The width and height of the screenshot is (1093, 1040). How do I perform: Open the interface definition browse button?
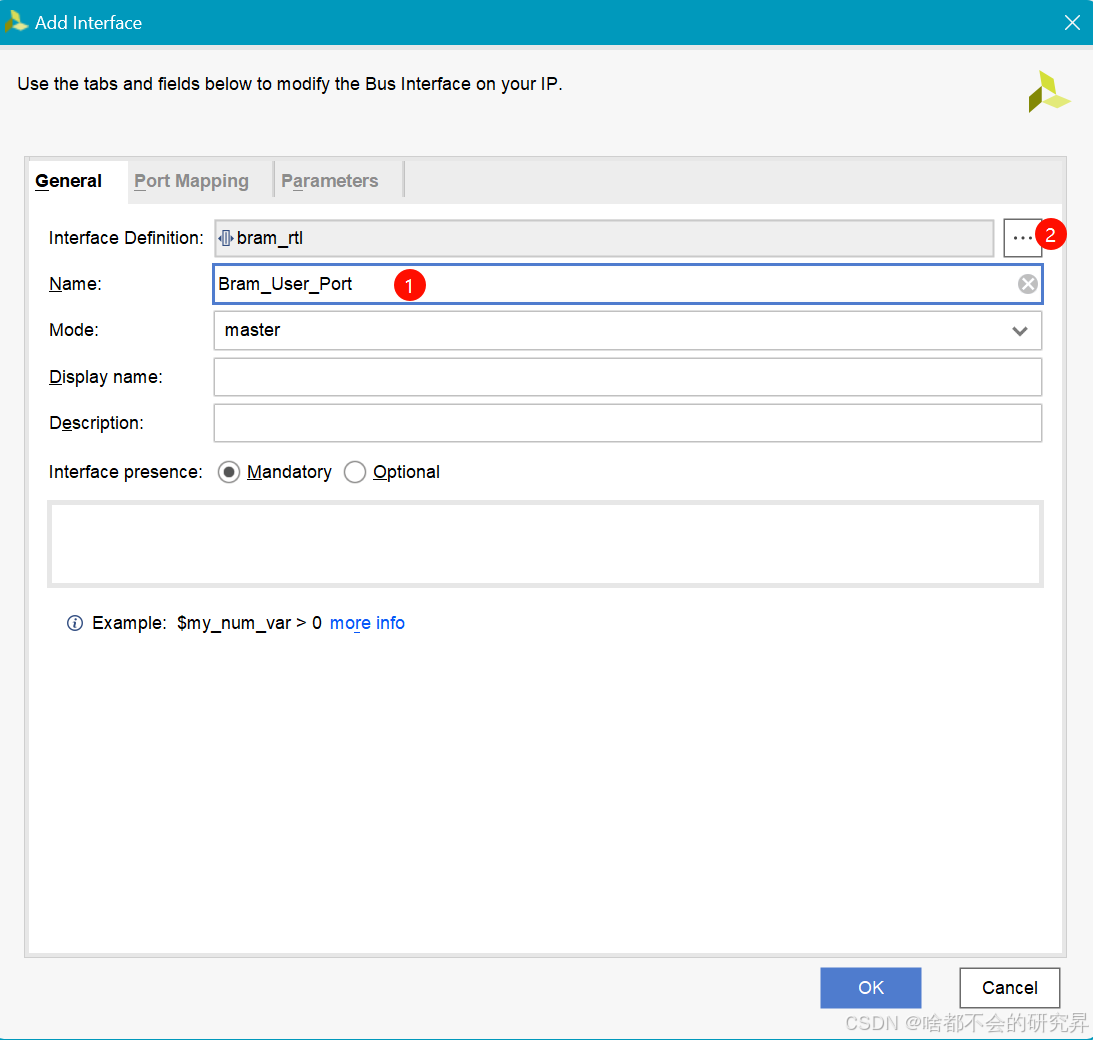pos(1022,238)
